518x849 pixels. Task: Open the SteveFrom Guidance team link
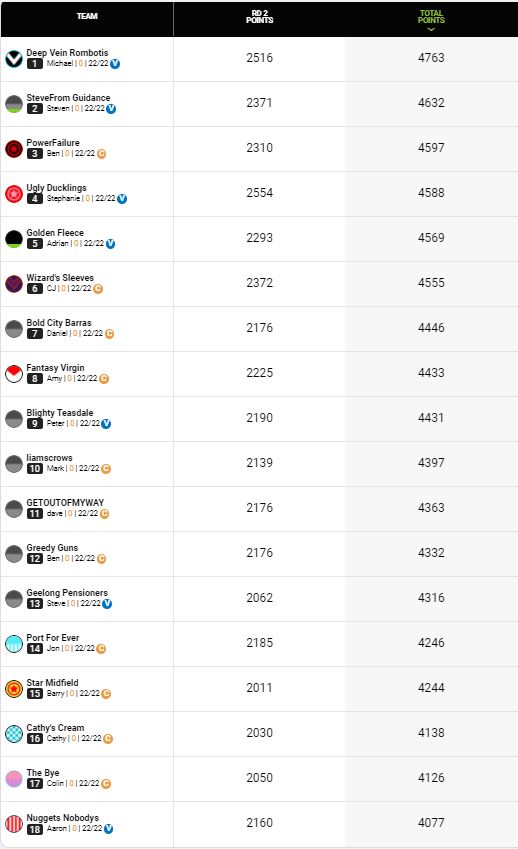pyautogui.click(x=68, y=97)
